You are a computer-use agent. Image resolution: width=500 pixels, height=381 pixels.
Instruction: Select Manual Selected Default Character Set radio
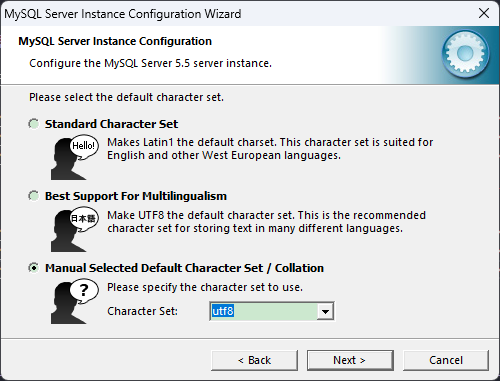click(33, 268)
